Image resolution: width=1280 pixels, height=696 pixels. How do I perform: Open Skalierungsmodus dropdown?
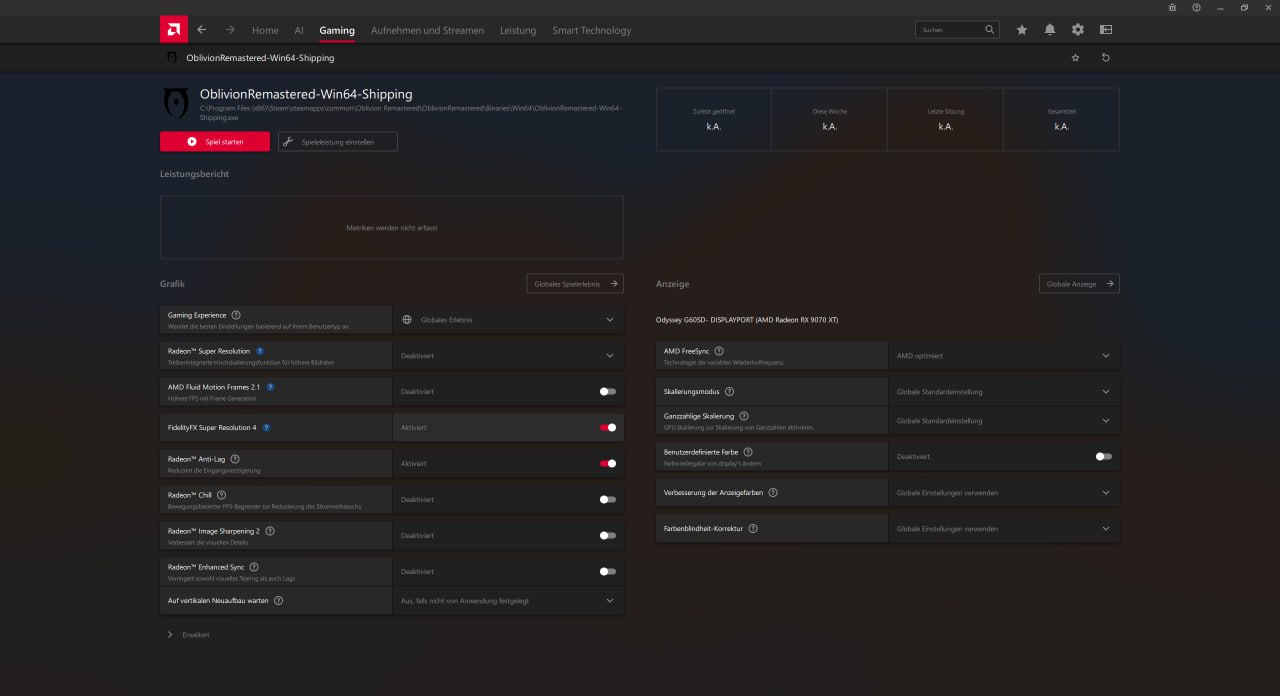(1004, 392)
